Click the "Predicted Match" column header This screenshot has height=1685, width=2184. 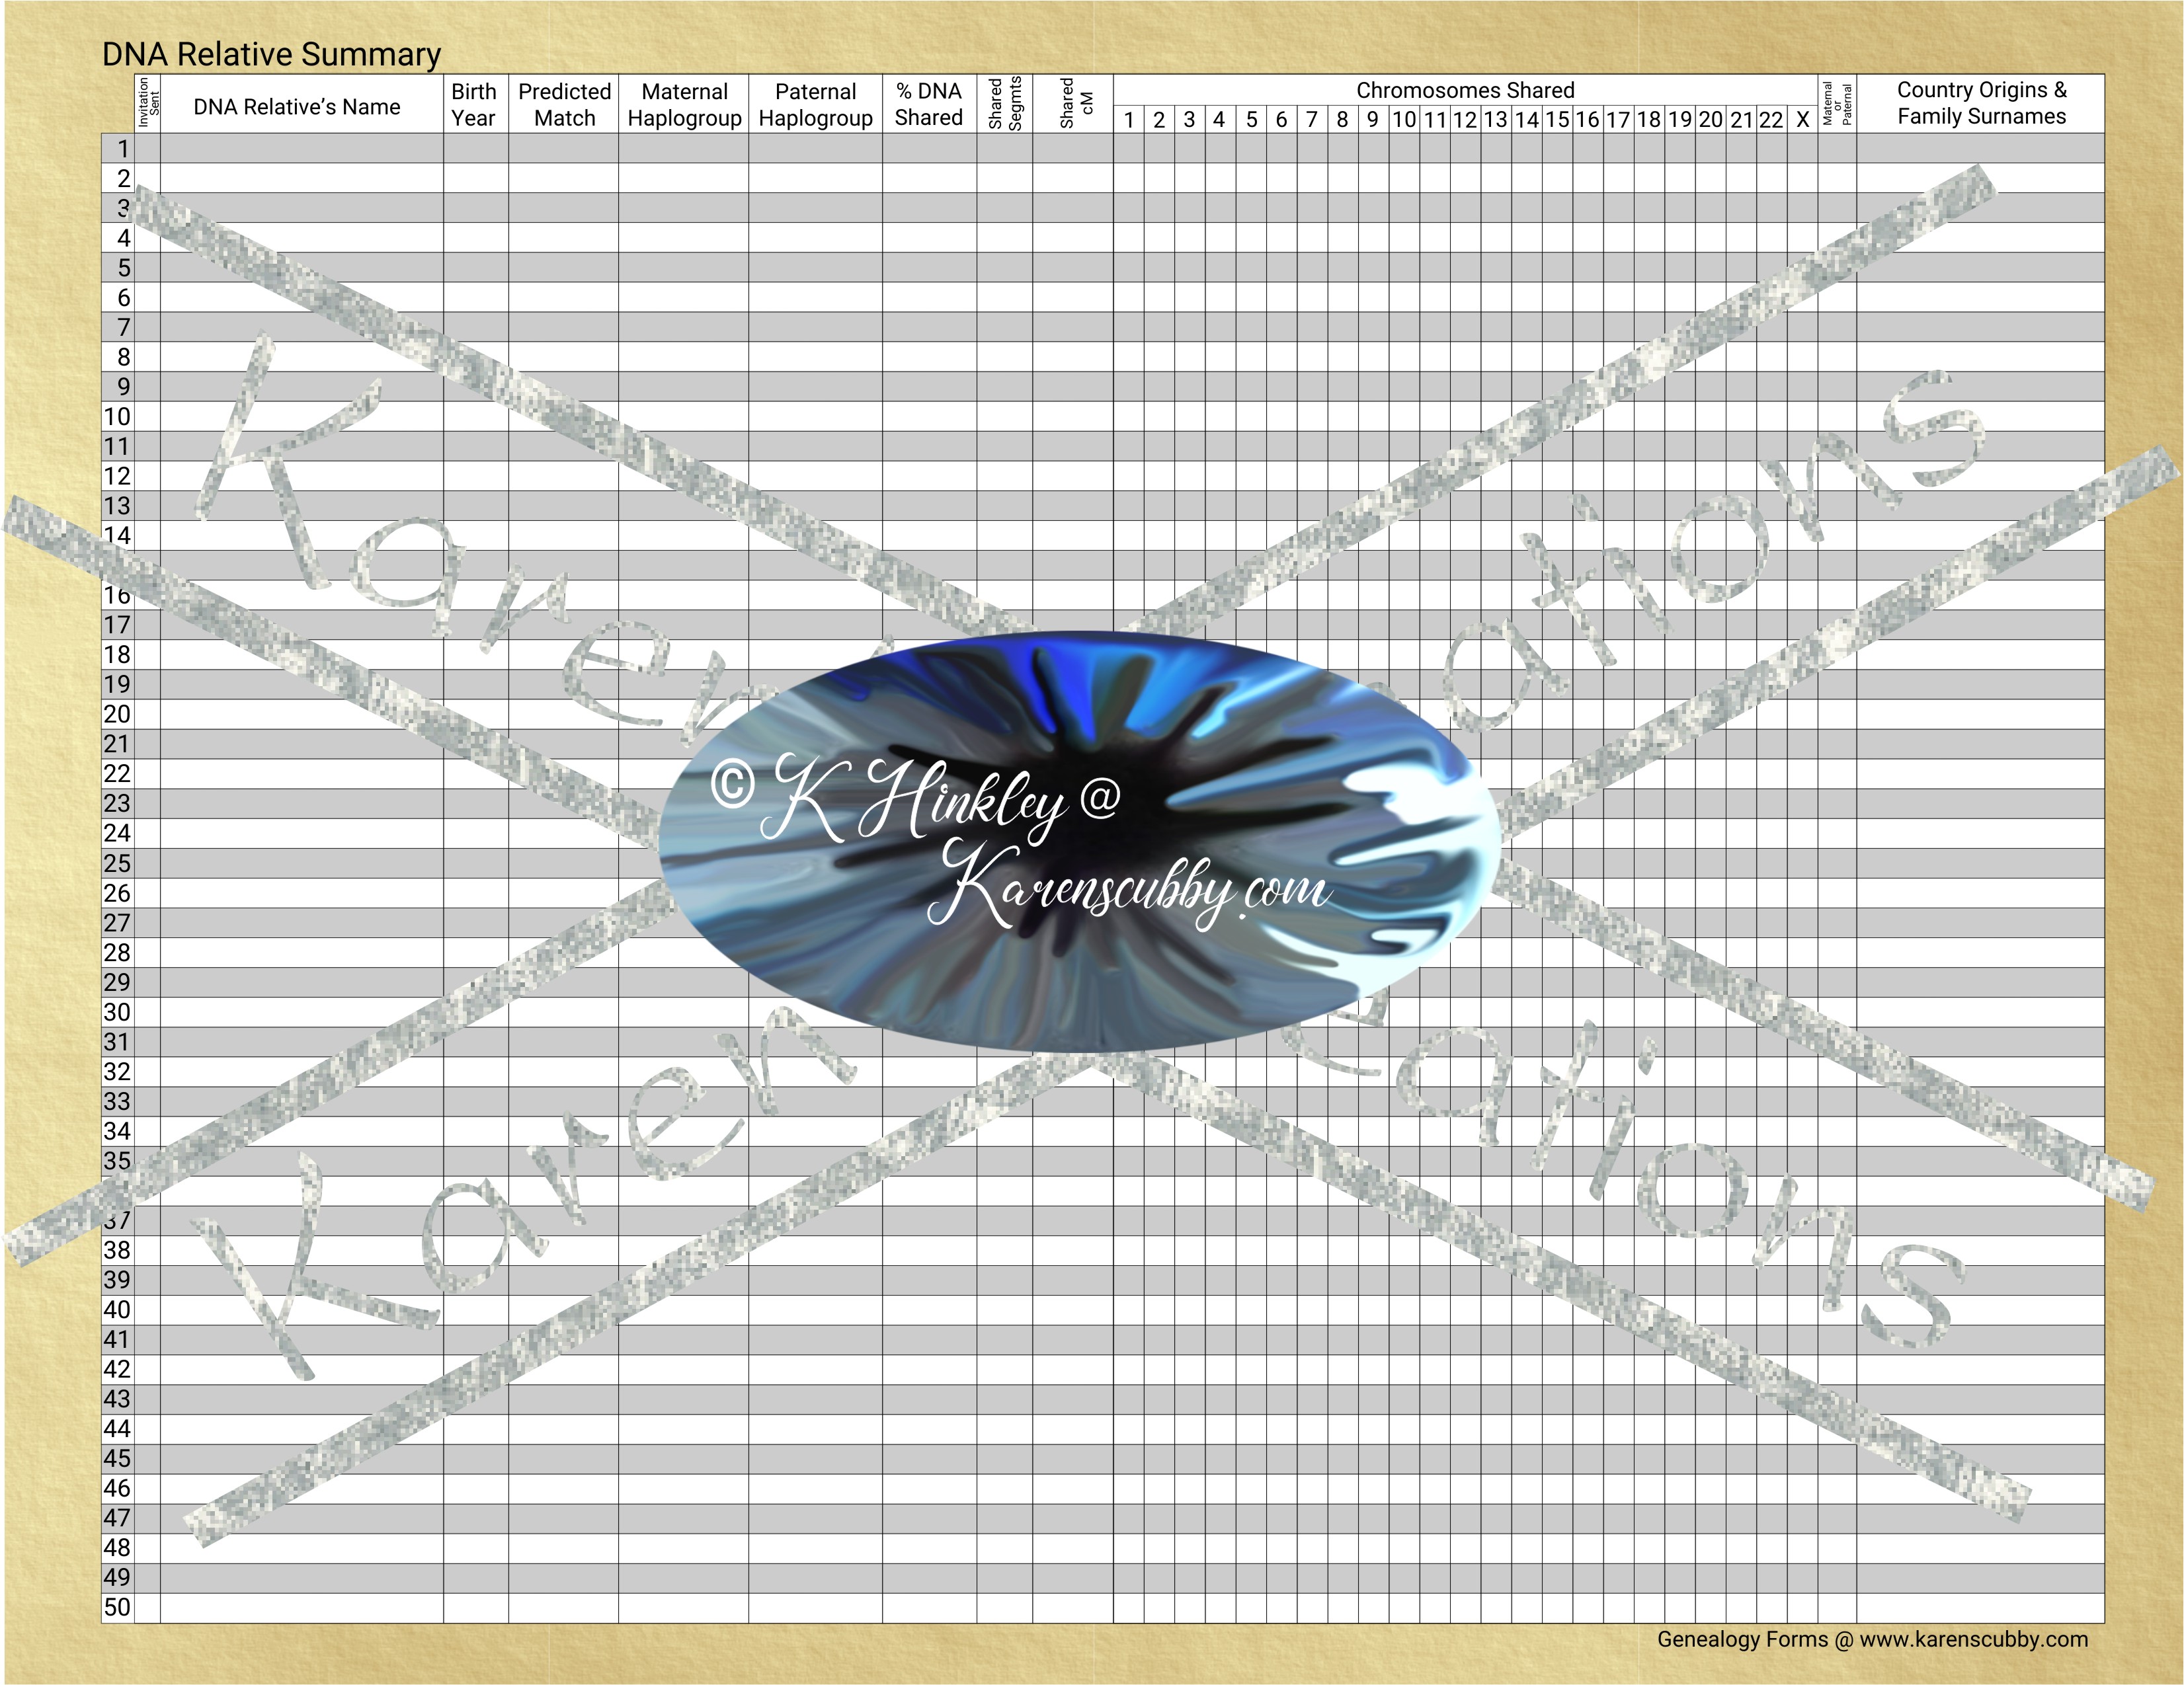(564, 104)
